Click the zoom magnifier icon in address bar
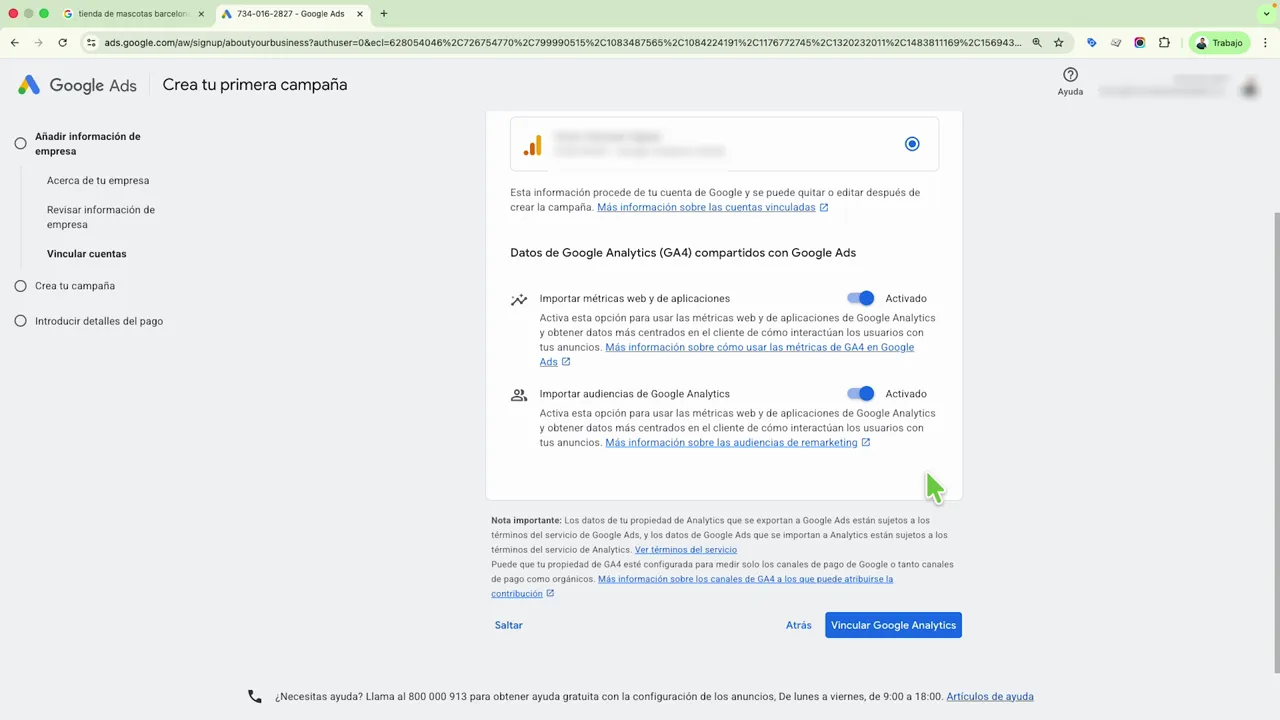 1037,43
